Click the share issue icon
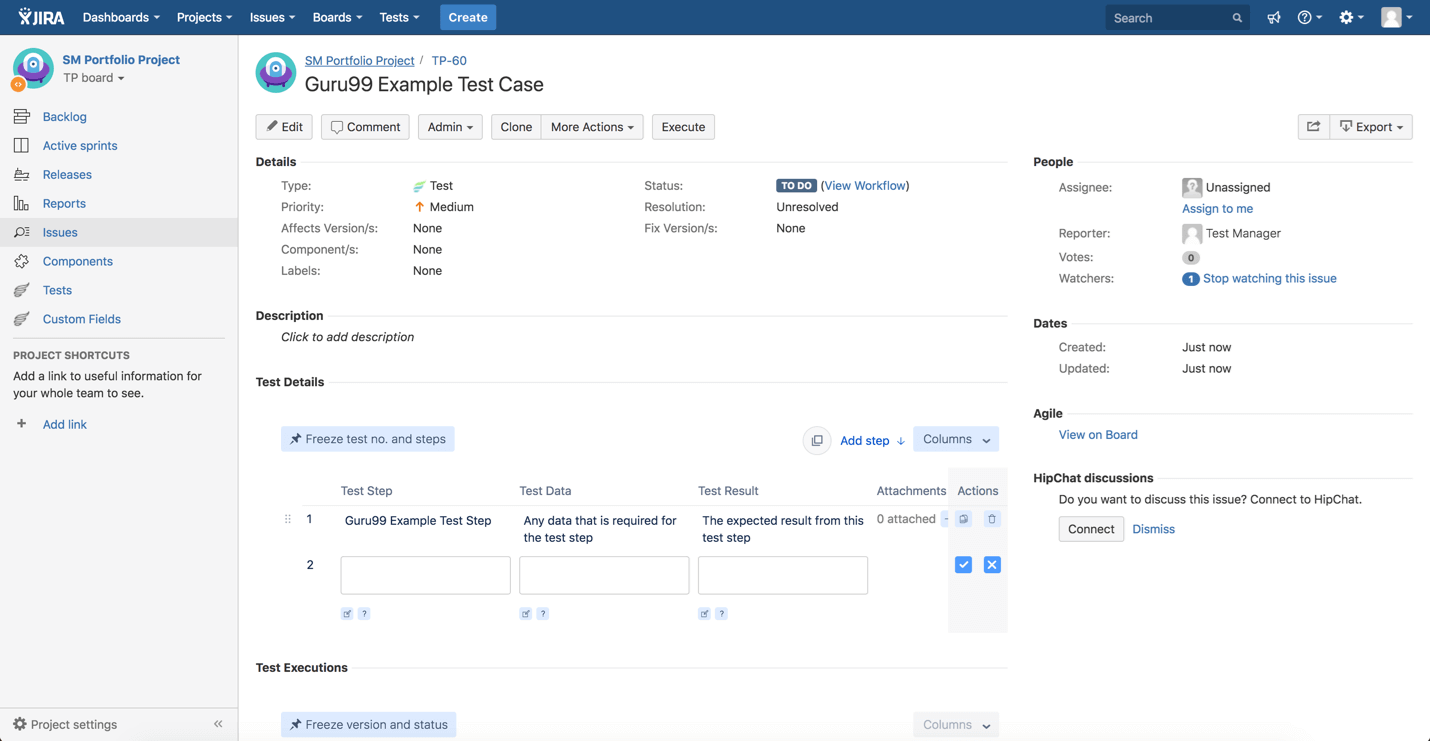1430x741 pixels. [x=1313, y=127]
